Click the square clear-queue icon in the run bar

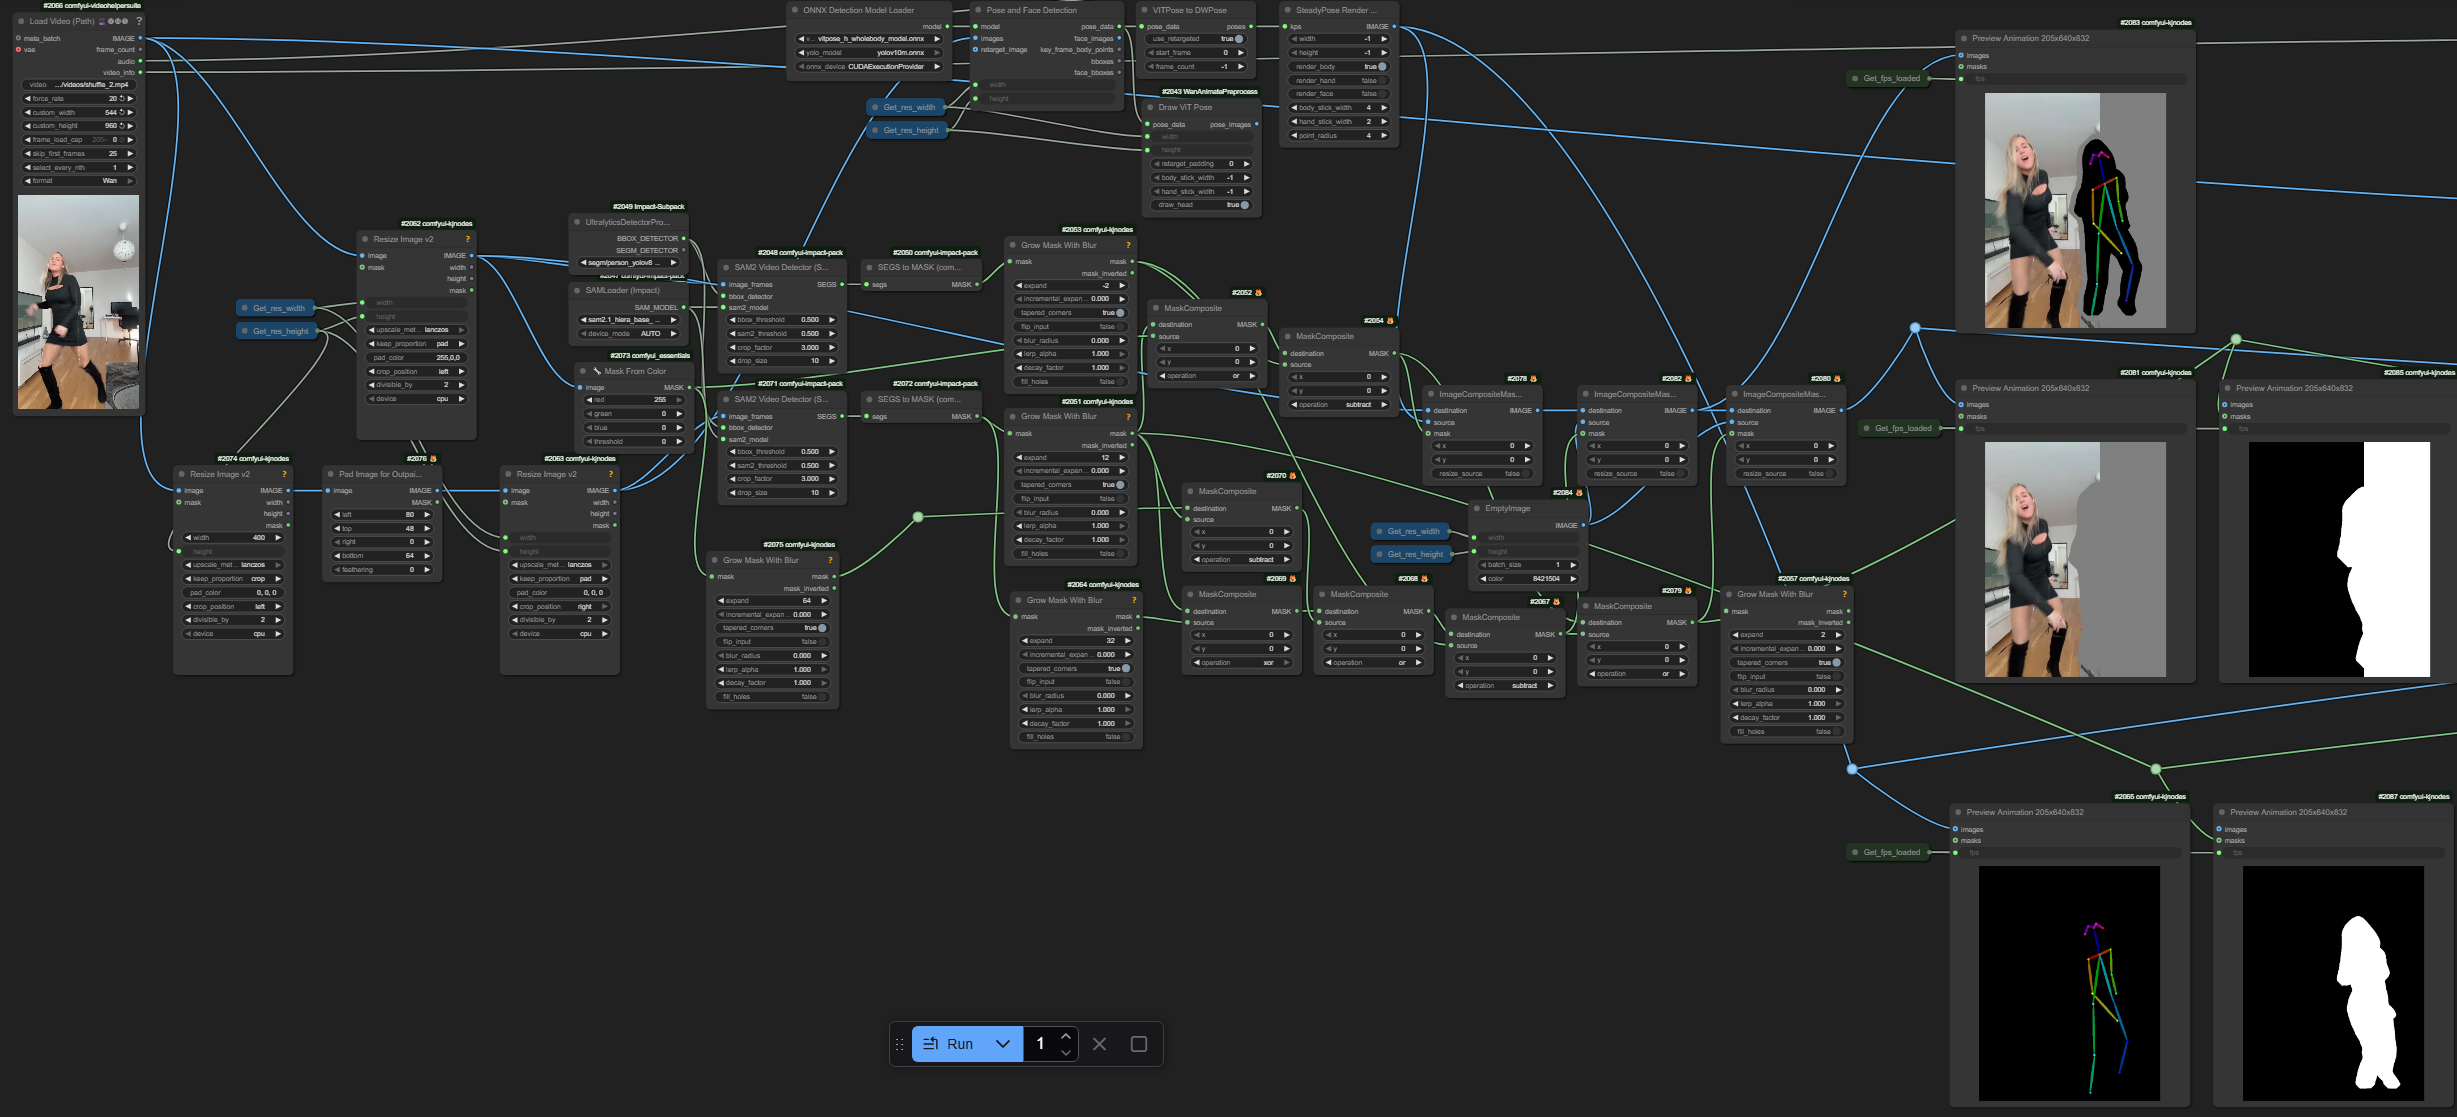tap(1138, 1043)
